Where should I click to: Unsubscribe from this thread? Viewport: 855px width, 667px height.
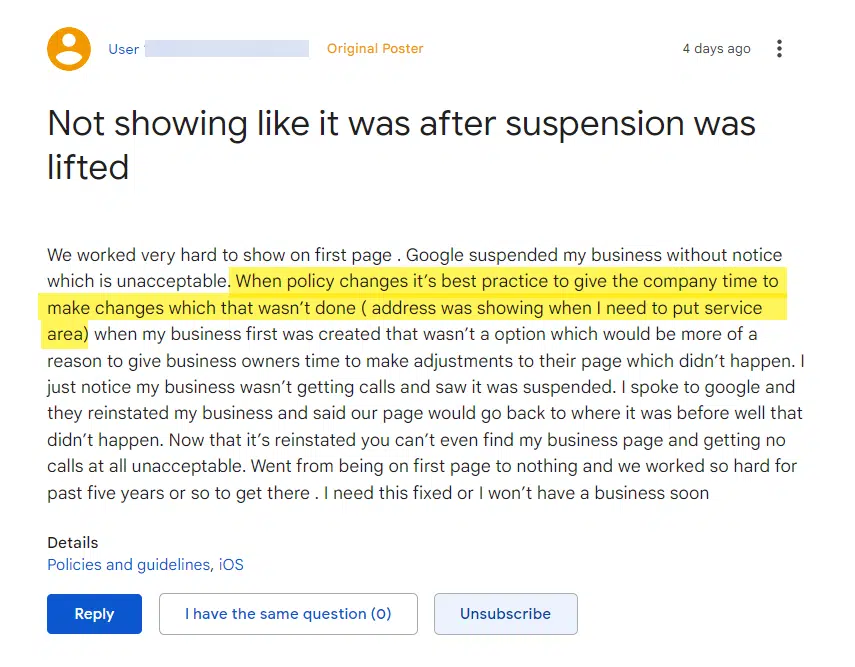[x=505, y=614]
